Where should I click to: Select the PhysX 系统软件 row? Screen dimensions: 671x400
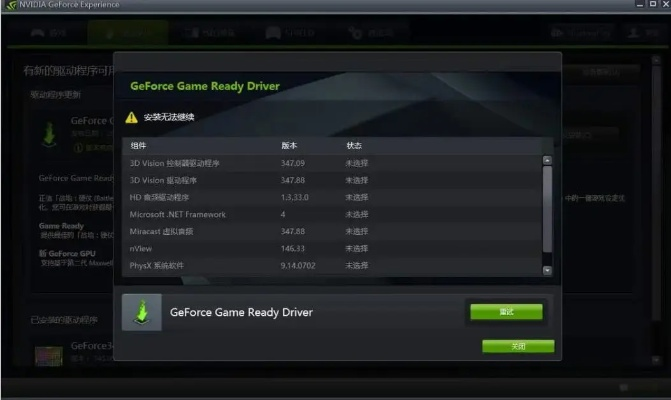(330, 265)
